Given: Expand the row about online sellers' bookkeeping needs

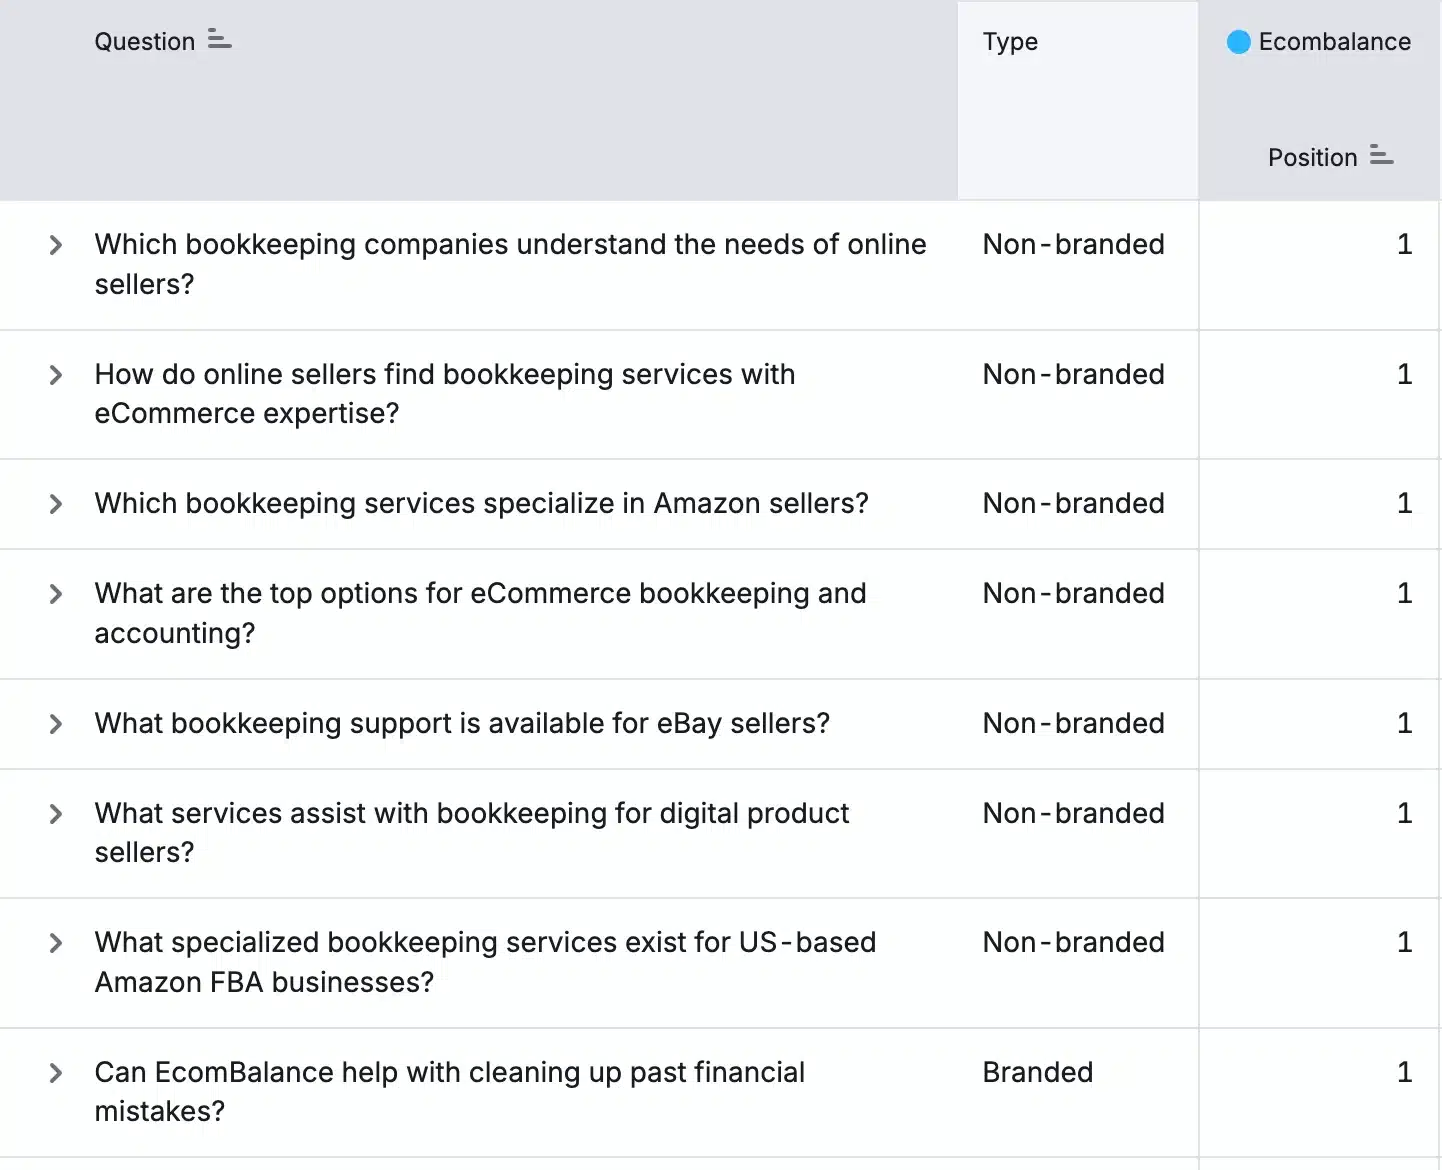Looking at the screenshot, I should point(55,245).
